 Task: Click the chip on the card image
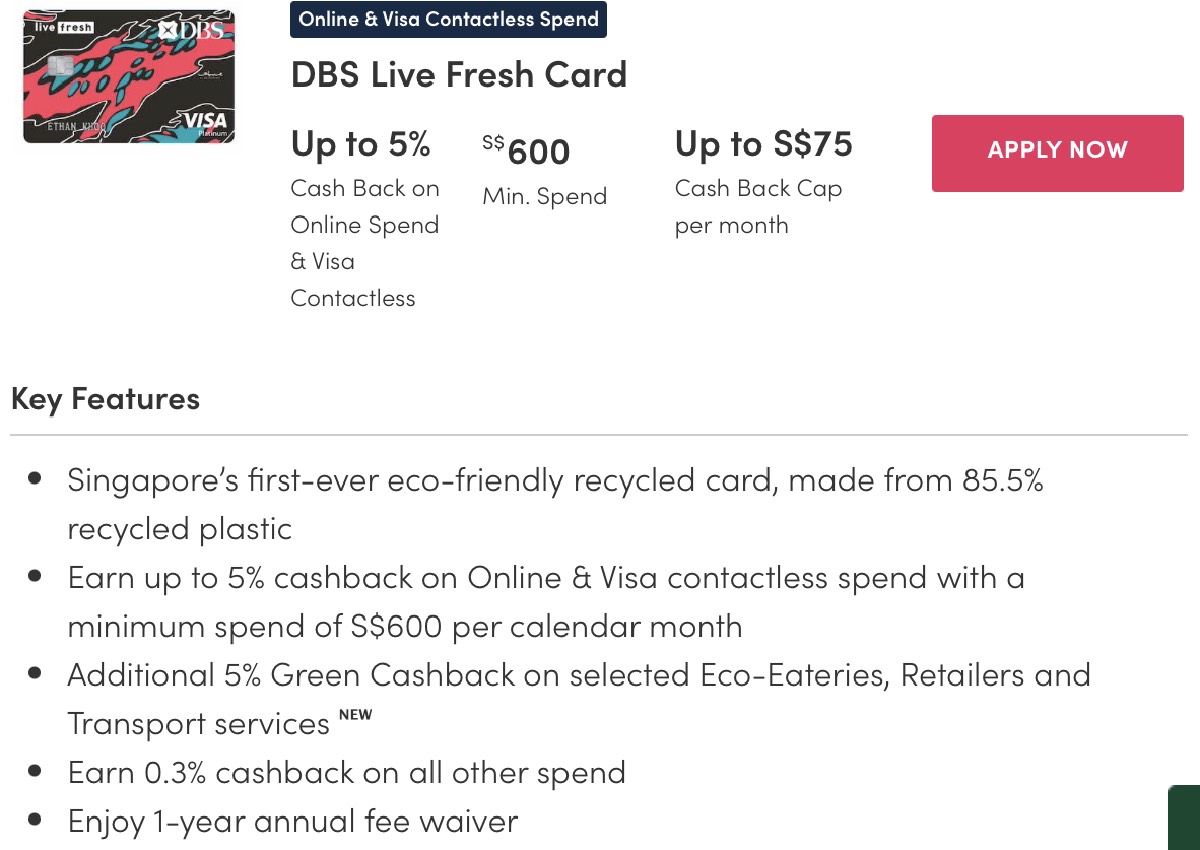coord(59,67)
